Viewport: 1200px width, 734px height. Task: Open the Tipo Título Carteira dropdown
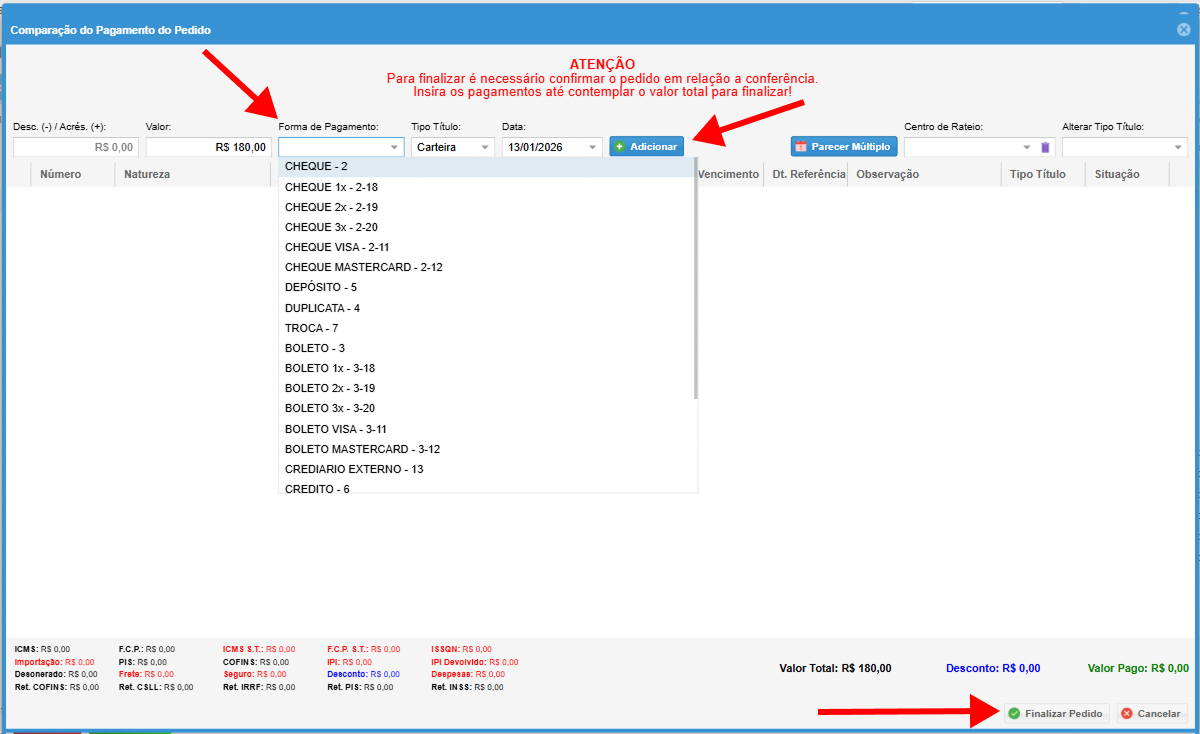coord(485,147)
